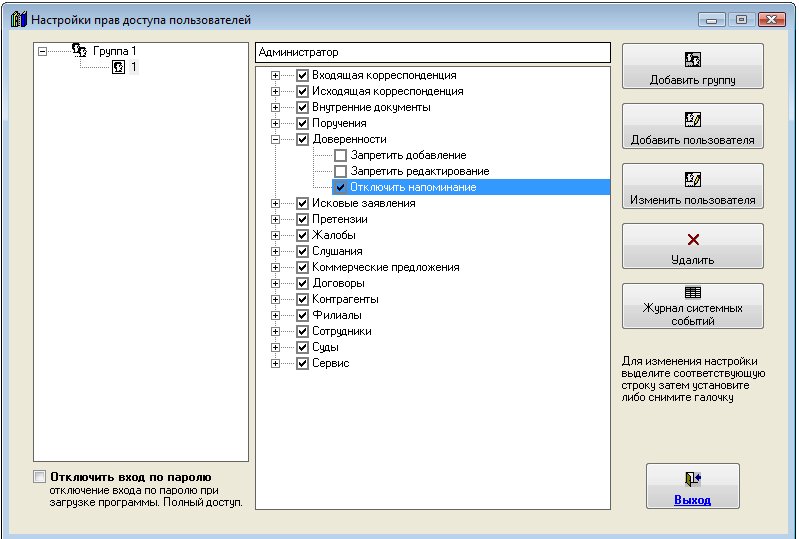Click the Добавить пользователя button label
This screenshot has width=799, height=539.
pyautogui.click(x=693, y=140)
